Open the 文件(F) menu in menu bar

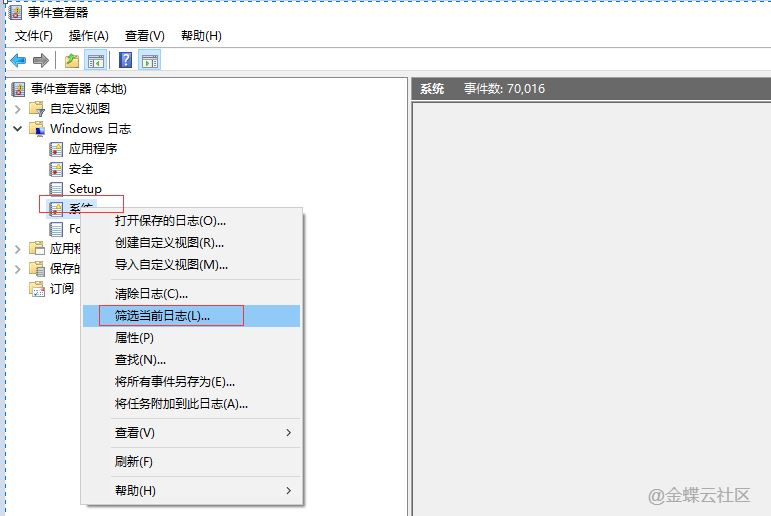pyautogui.click(x=33, y=36)
